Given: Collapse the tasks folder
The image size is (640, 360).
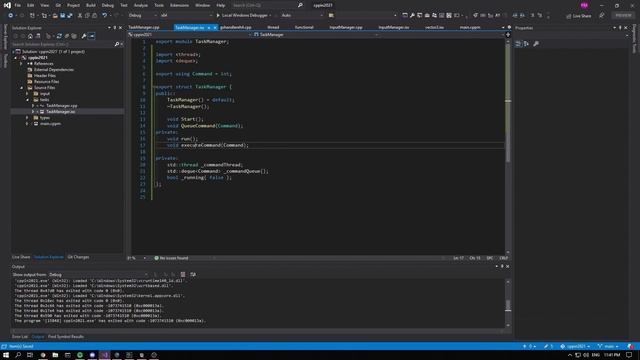Looking at the screenshot, I should [x=27, y=100].
